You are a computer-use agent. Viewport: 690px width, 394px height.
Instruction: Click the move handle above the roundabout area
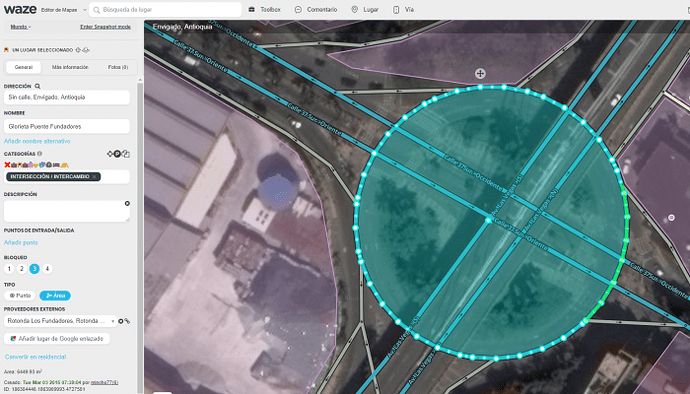tap(480, 74)
